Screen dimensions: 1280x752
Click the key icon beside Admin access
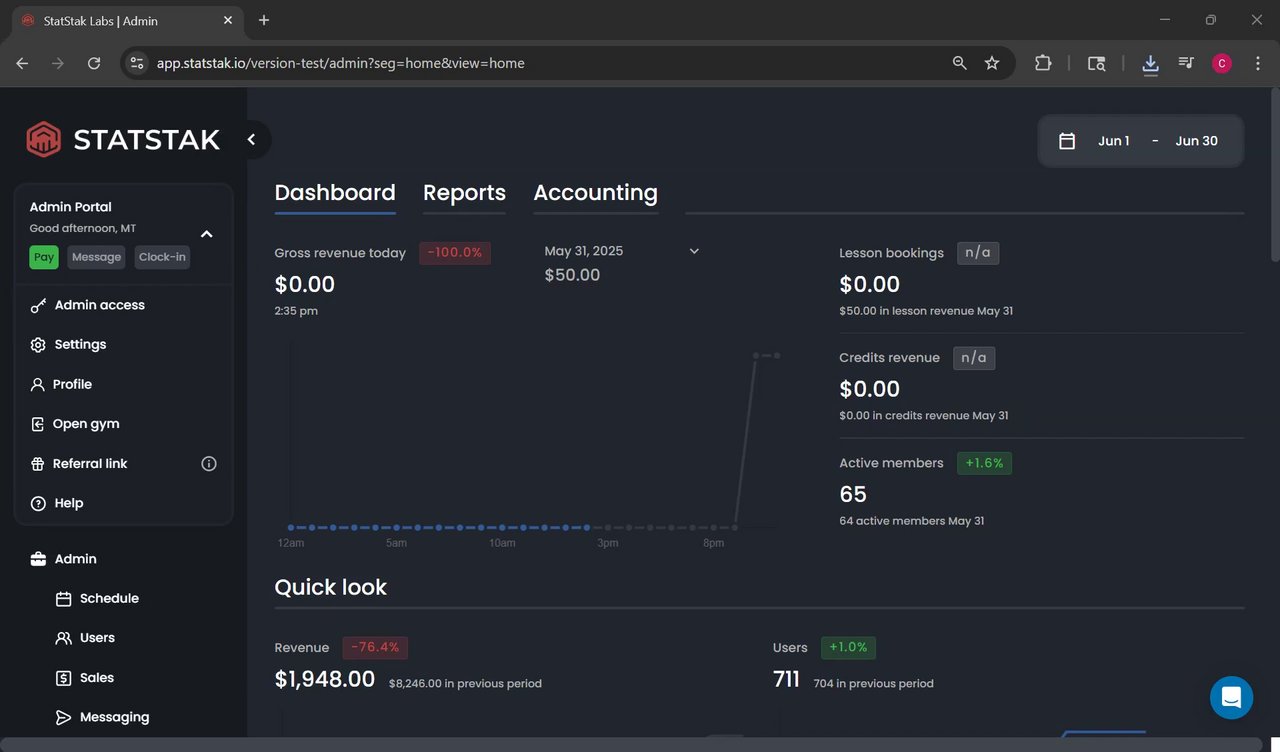(38, 305)
